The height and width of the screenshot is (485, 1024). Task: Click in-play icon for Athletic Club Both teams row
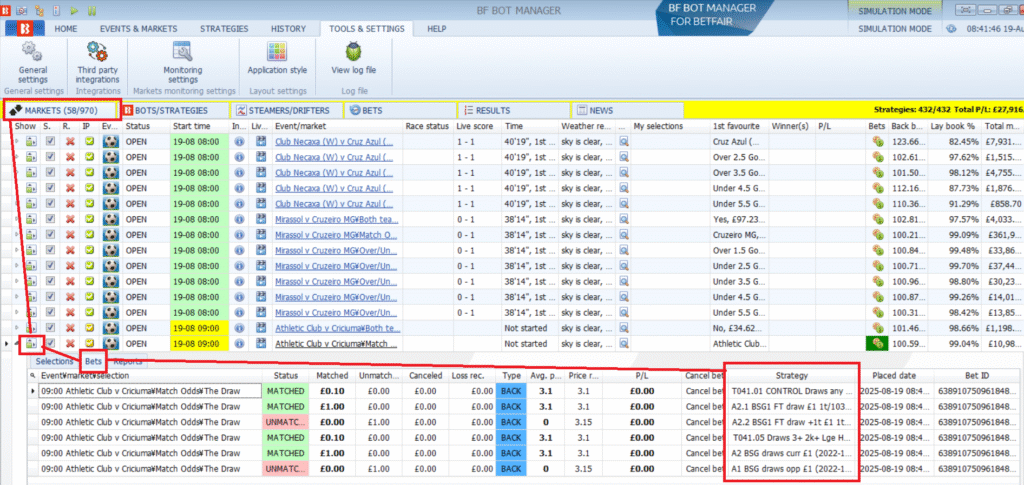(x=89, y=328)
